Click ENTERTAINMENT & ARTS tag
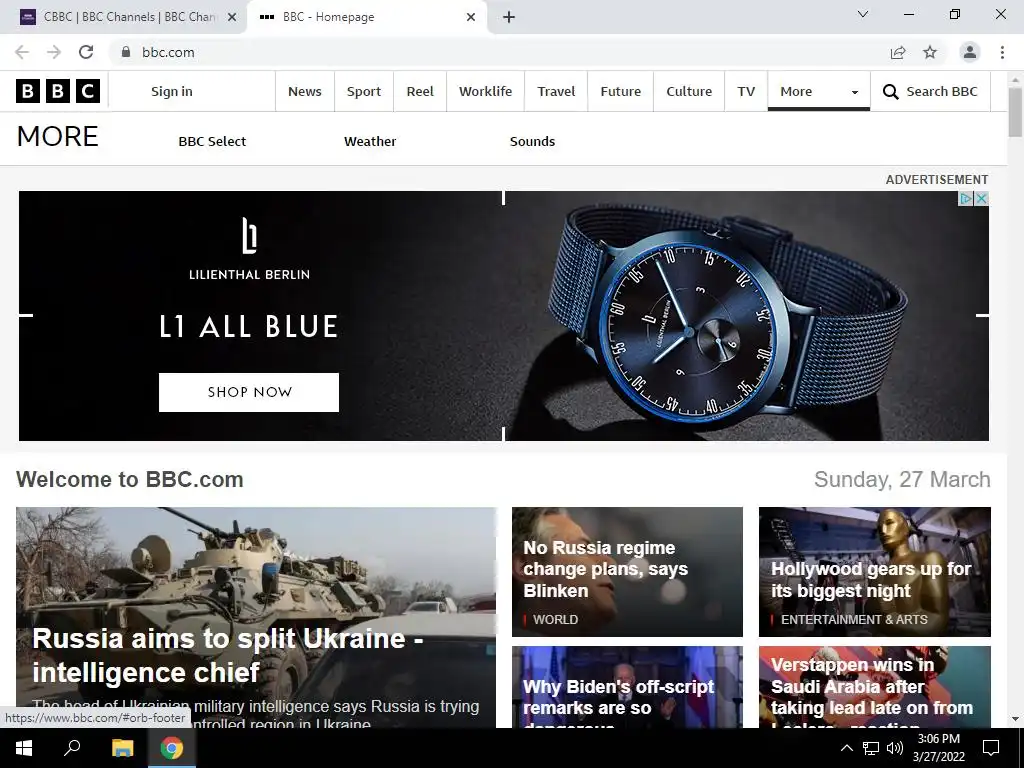Screen dimensions: 1024x768 click(x=854, y=620)
